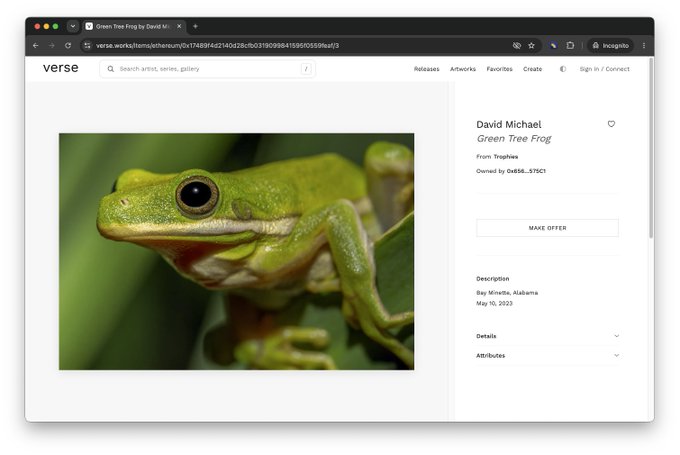Image resolution: width=680 pixels, height=455 pixels.
Task: Click the slash shortcut key hint
Action: click(x=306, y=69)
